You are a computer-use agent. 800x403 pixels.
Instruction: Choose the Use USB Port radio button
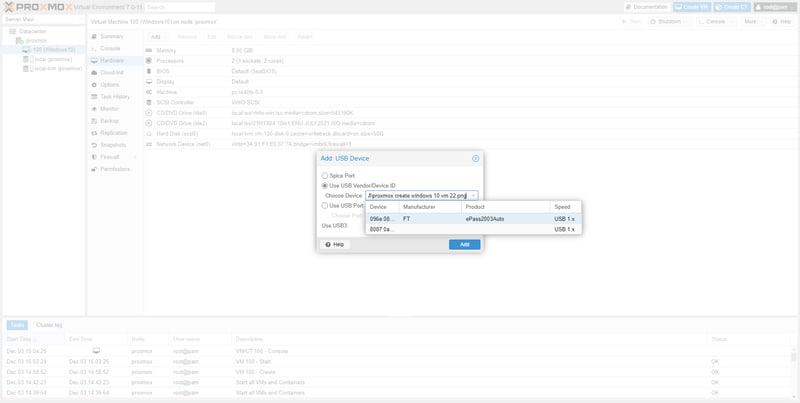point(324,205)
